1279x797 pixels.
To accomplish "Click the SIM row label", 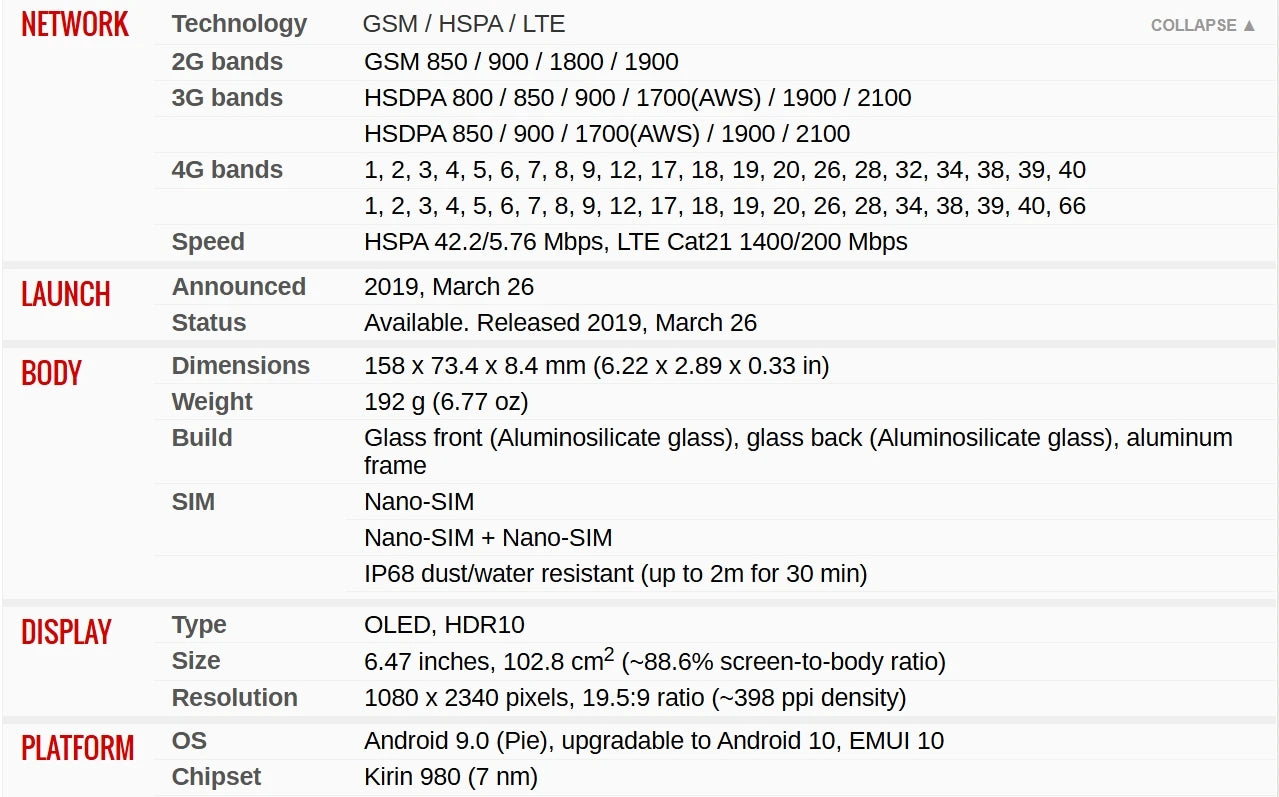I will pyautogui.click(x=194, y=502).
